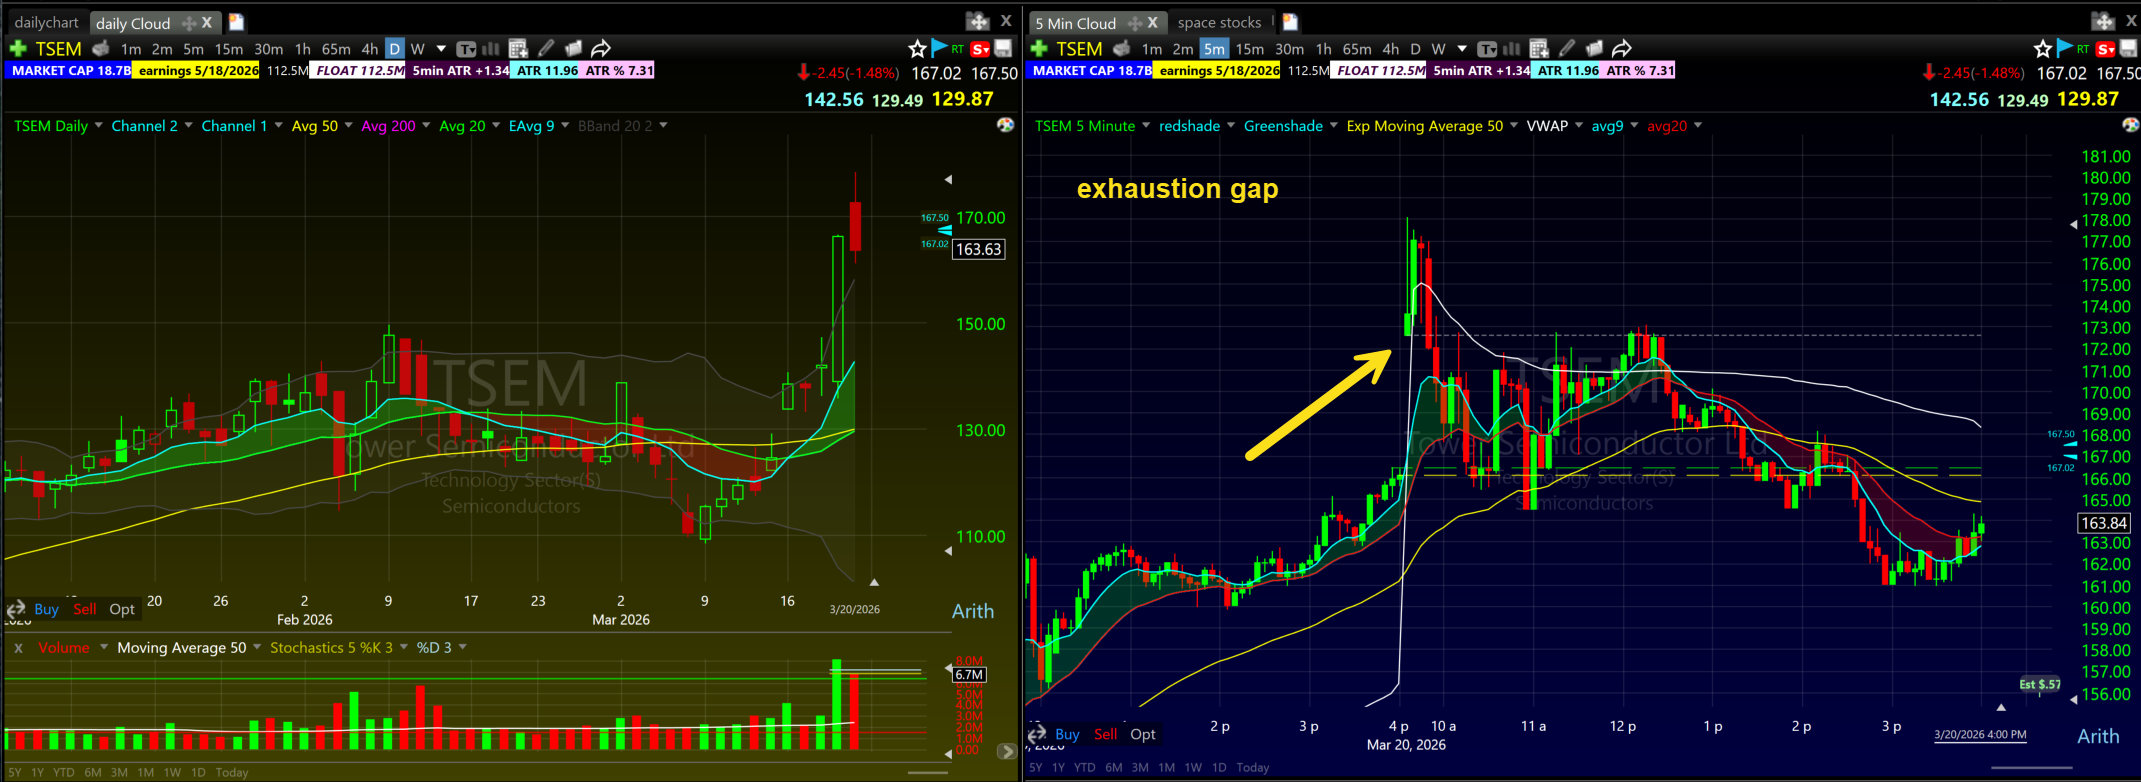Click the move window icon at top of left chart
This screenshot has width=2141, height=782.
977,21
